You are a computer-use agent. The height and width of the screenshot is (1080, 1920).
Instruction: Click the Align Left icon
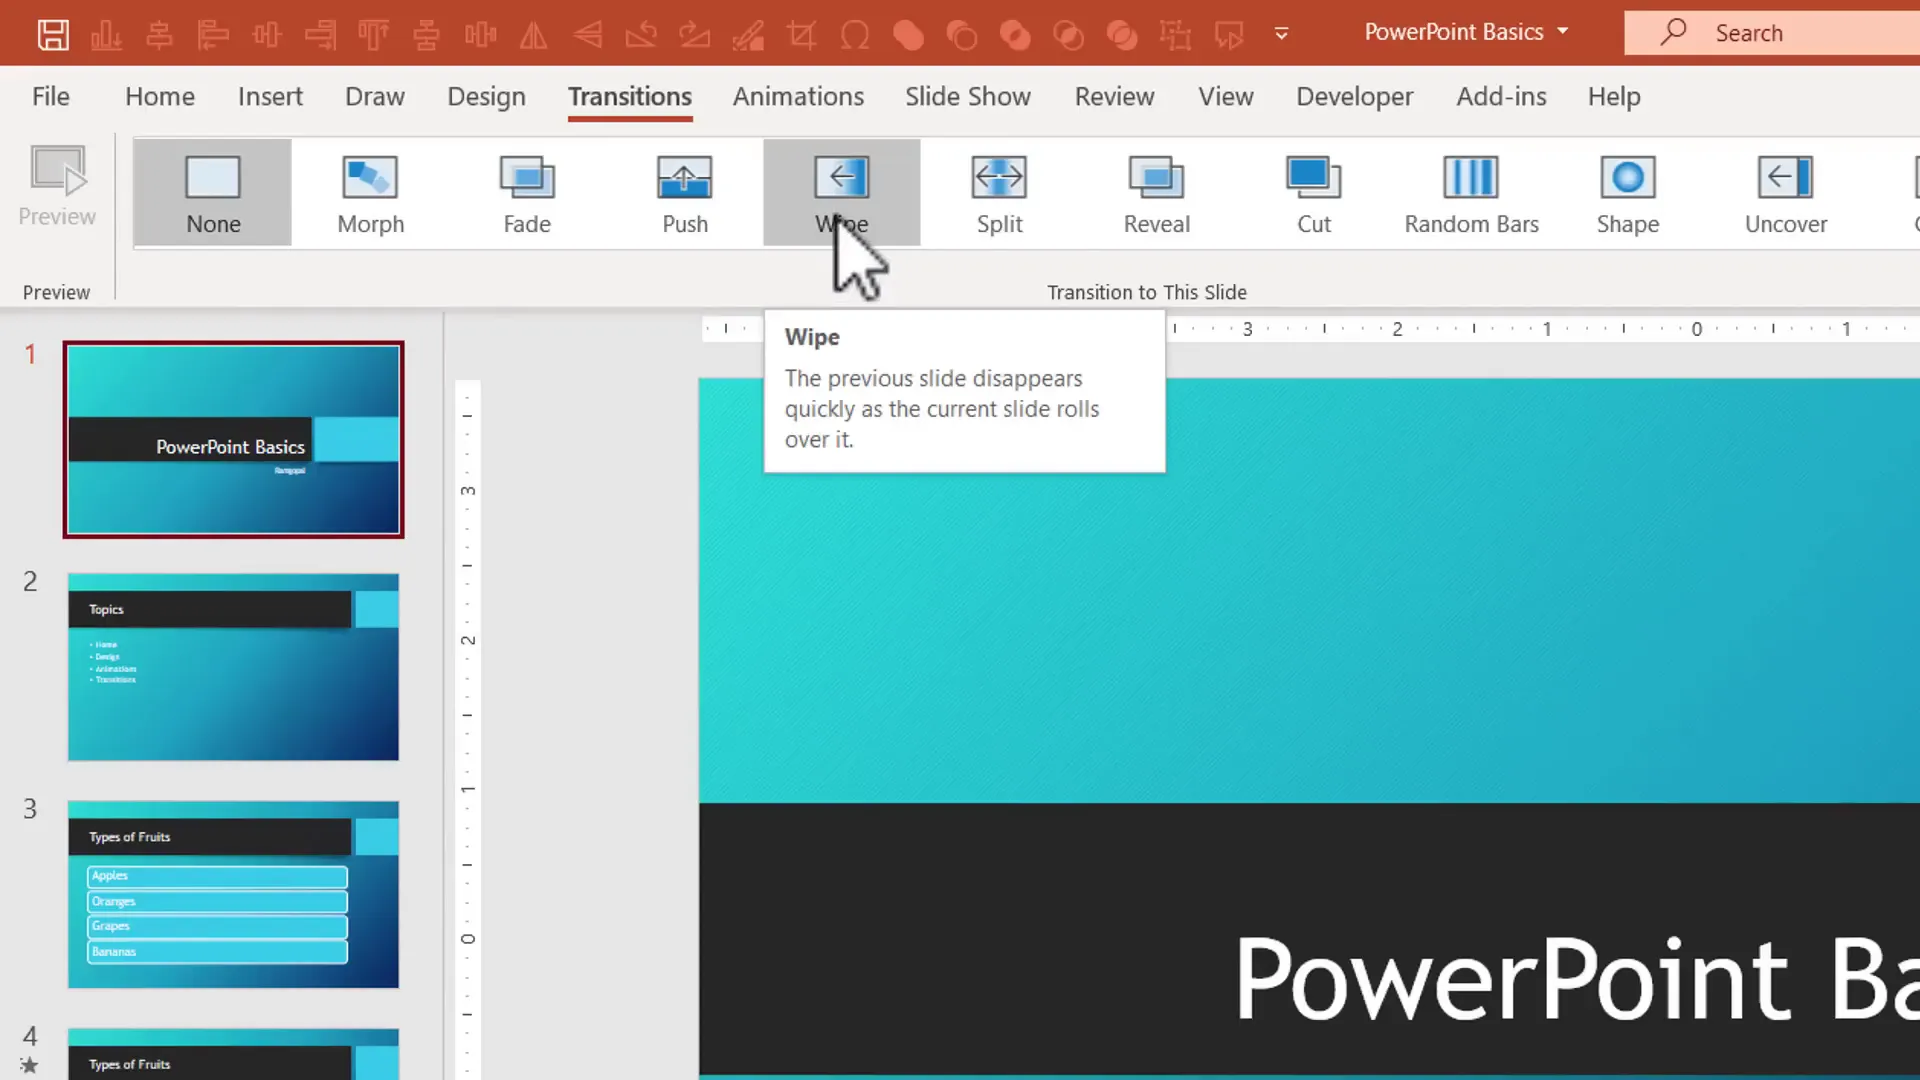(x=213, y=35)
